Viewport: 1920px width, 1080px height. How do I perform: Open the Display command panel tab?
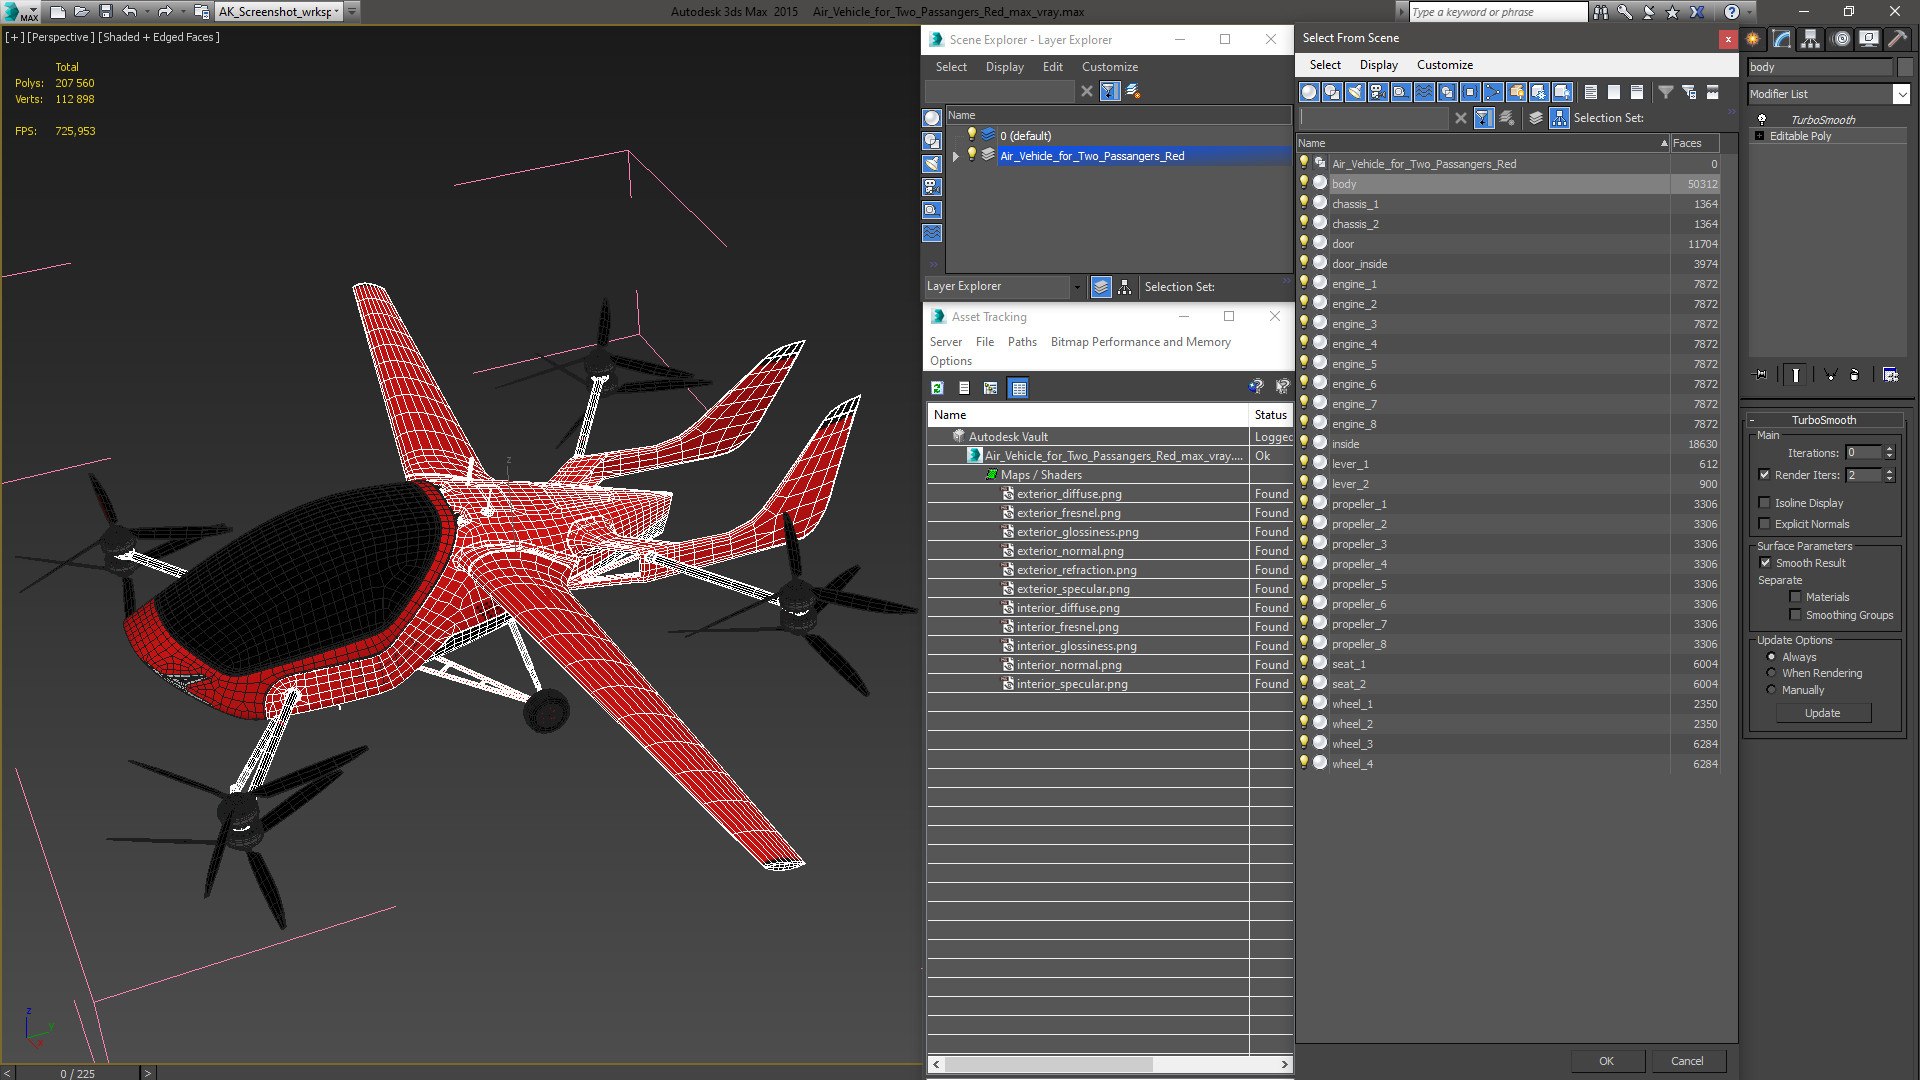coord(1868,39)
